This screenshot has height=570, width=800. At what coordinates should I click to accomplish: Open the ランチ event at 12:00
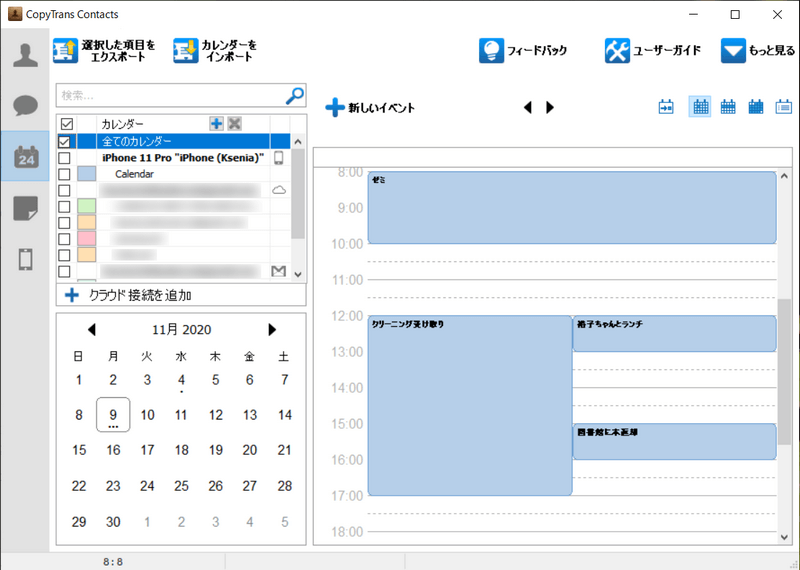pyautogui.click(x=674, y=333)
